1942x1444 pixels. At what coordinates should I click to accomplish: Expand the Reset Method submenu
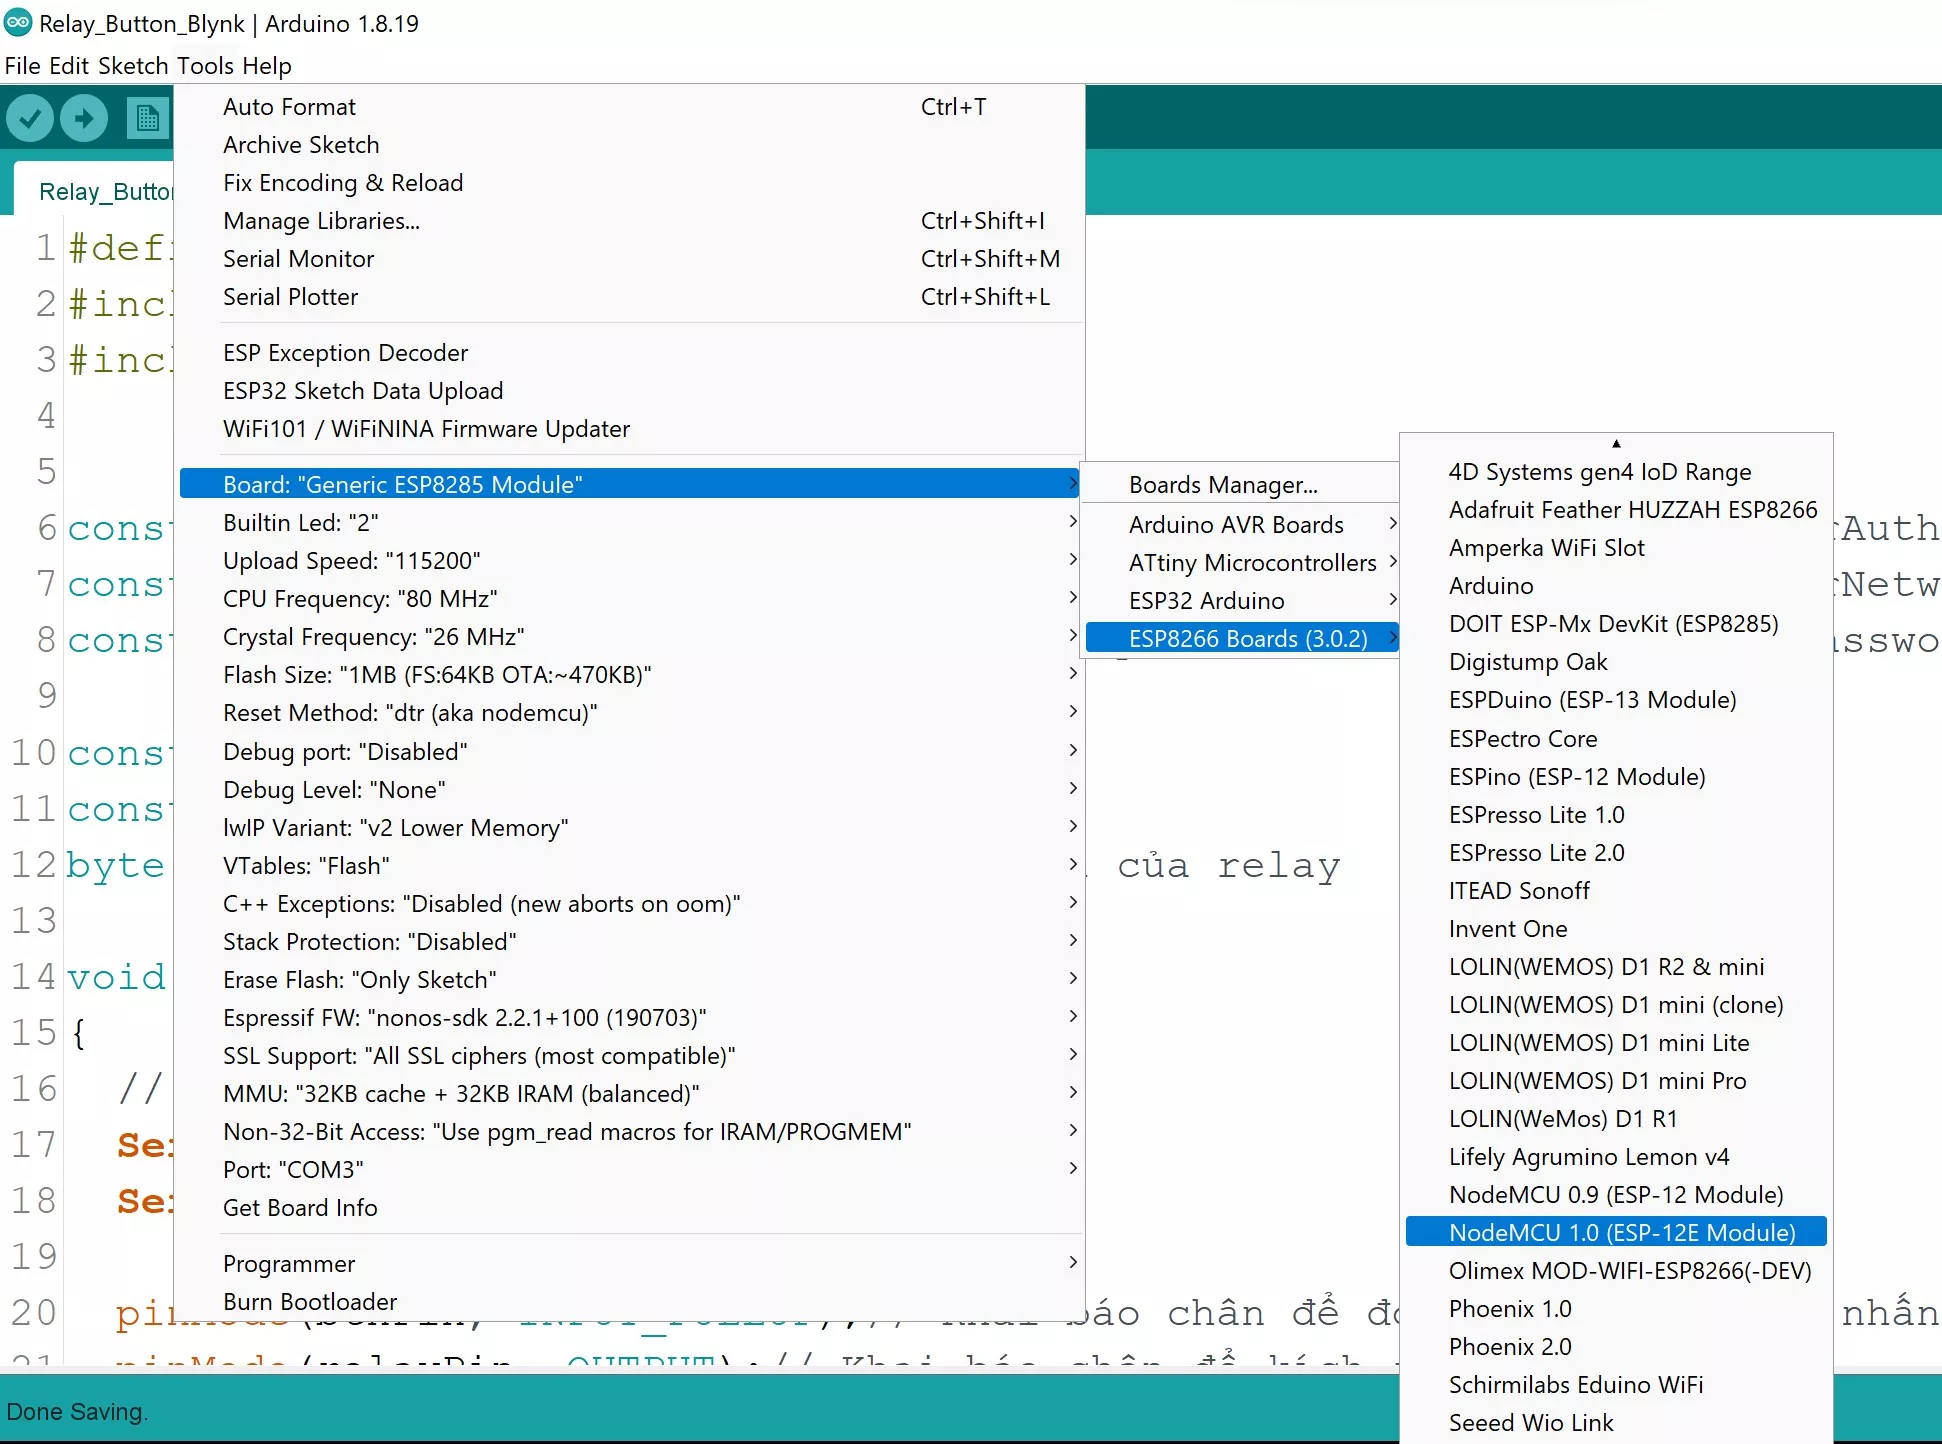[630, 713]
